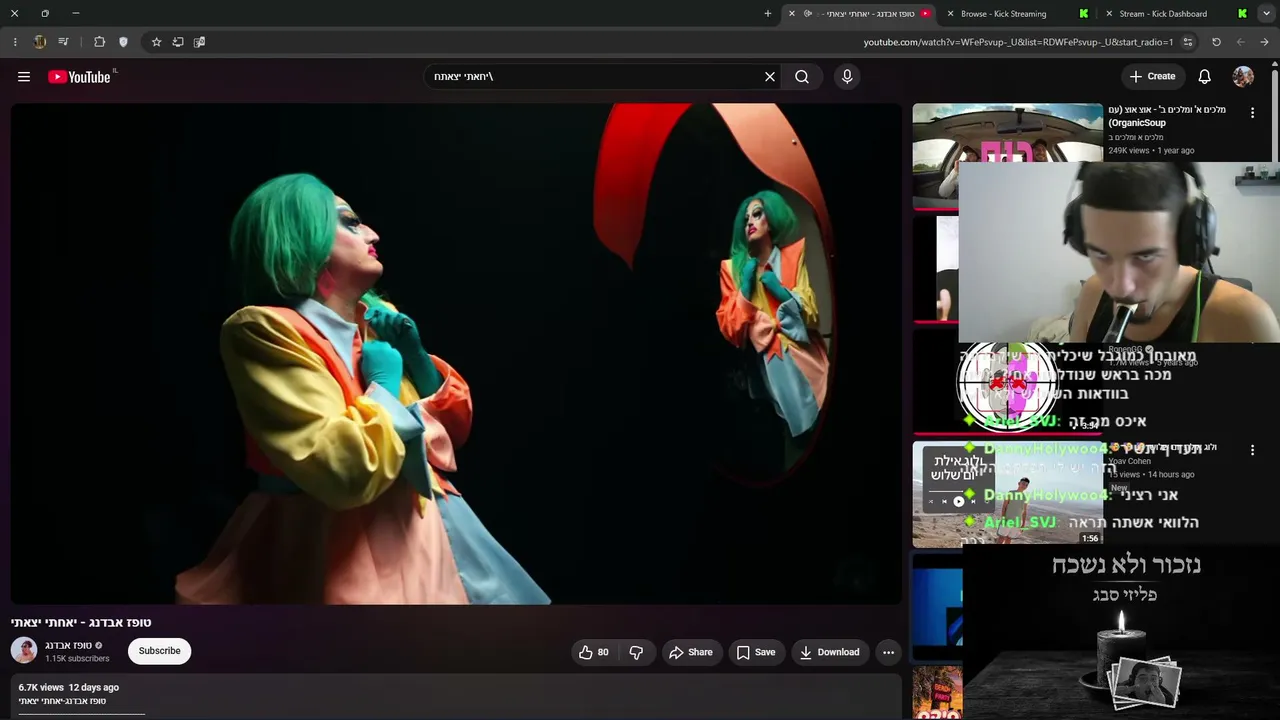Download this video
The image size is (1280, 720).
click(x=829, y=652)
